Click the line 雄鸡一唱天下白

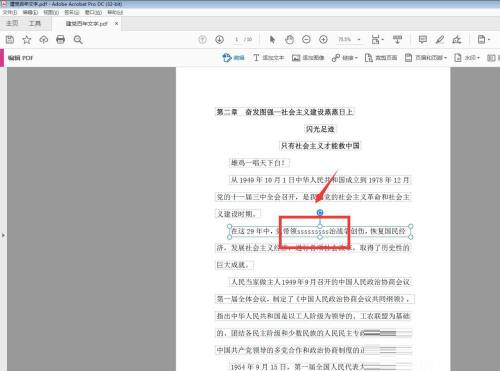coord(259,163)
